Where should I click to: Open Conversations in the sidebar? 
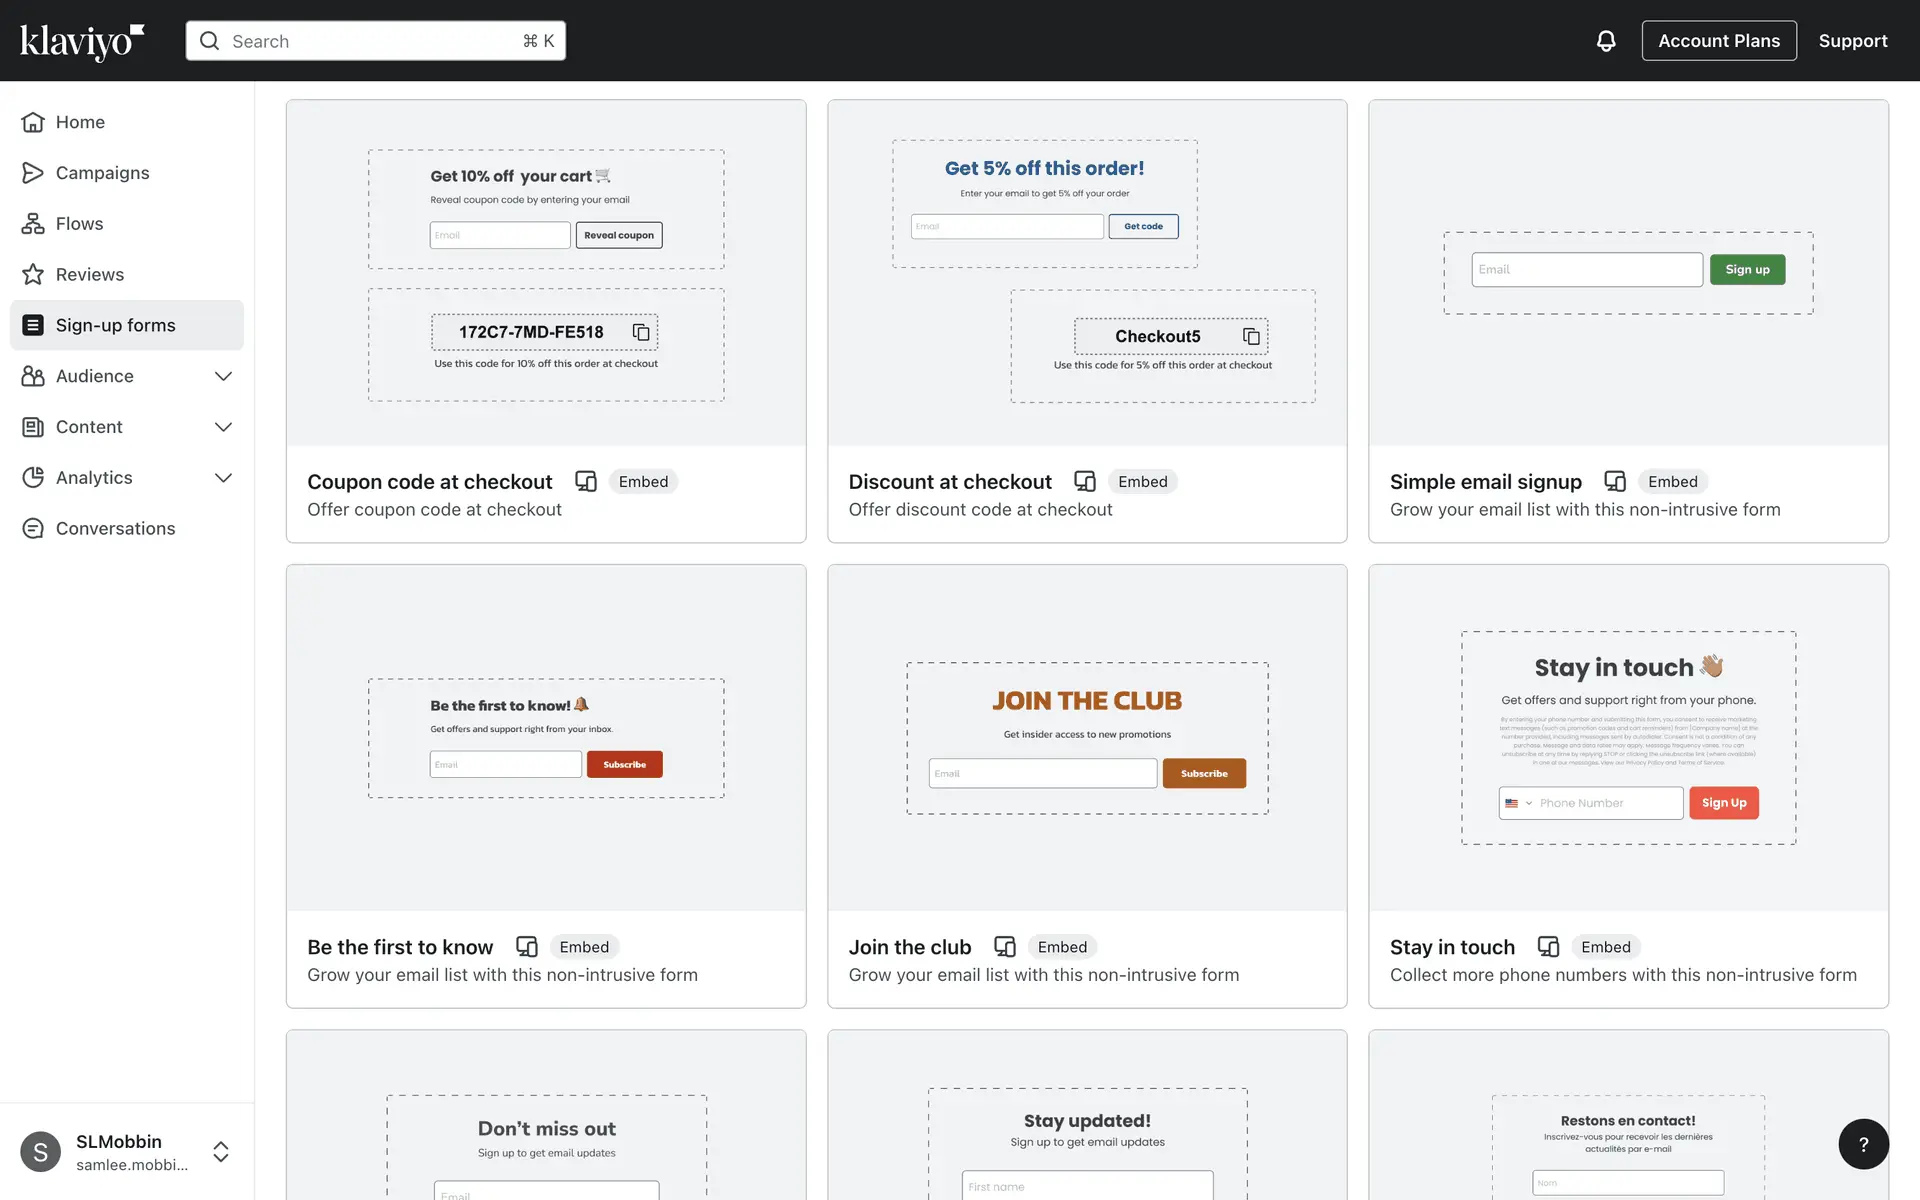115,528
